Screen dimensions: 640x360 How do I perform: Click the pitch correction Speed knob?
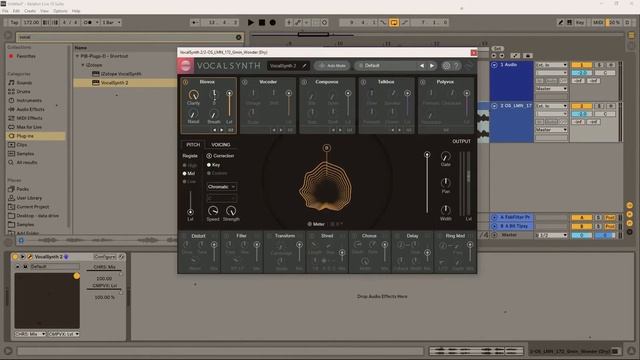click(x=213, y=211)
